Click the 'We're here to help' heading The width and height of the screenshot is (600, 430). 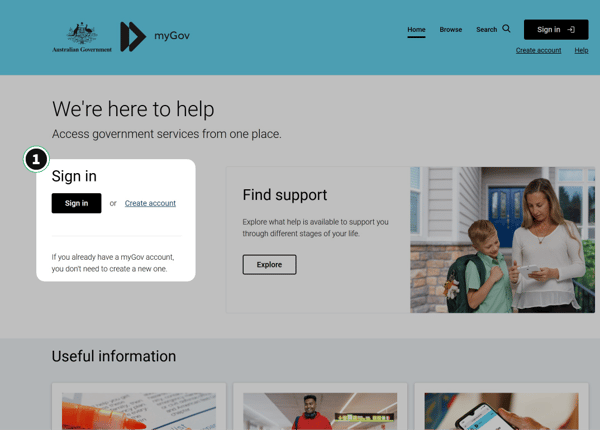(133, 109)
